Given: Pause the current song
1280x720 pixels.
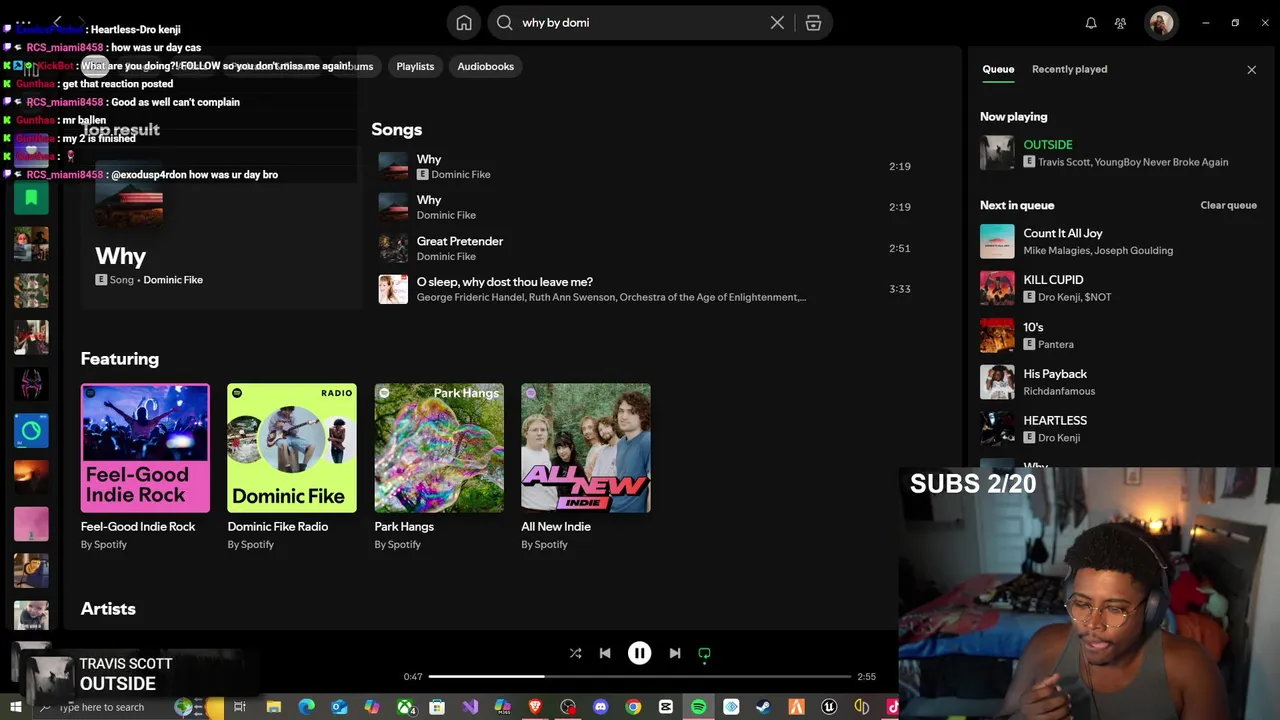Looking at the screenshot, I should point(639,653).
